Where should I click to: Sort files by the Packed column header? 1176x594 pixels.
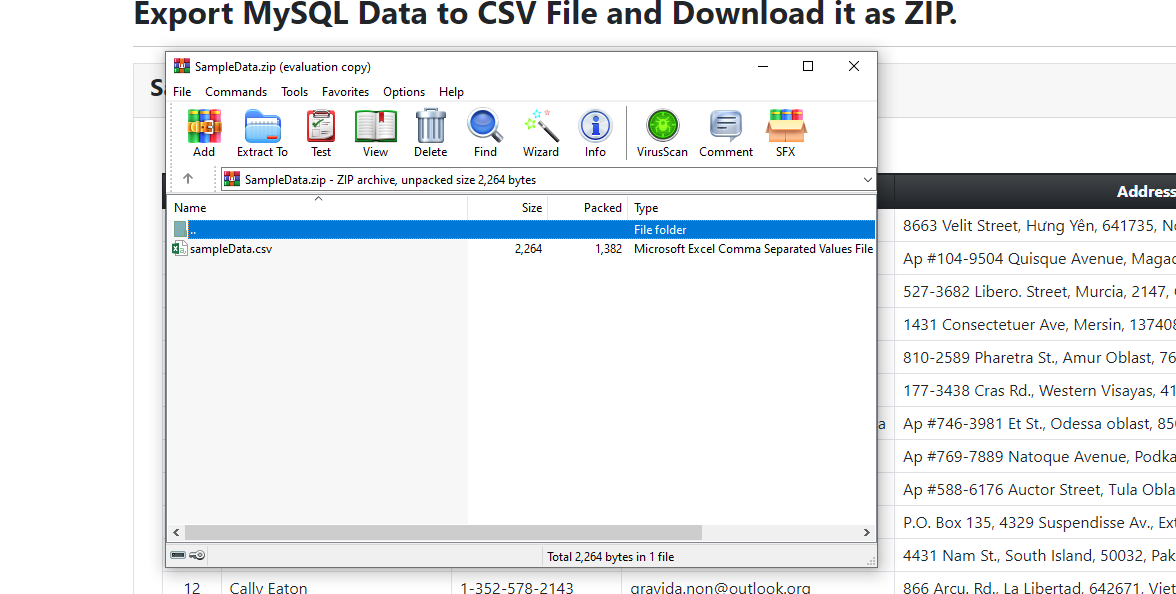click(x=588, y=208)
